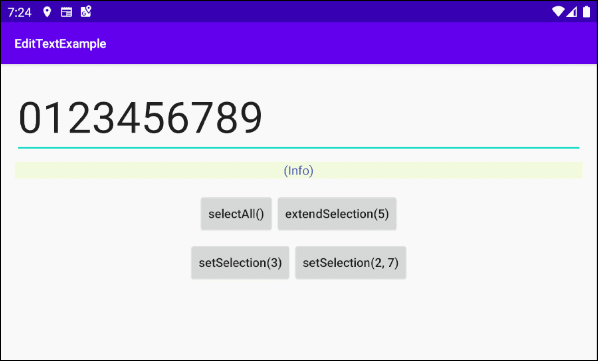598x361 pixels.
Task: Tap the location pin status icon
Action: click(x=47, y=12)
